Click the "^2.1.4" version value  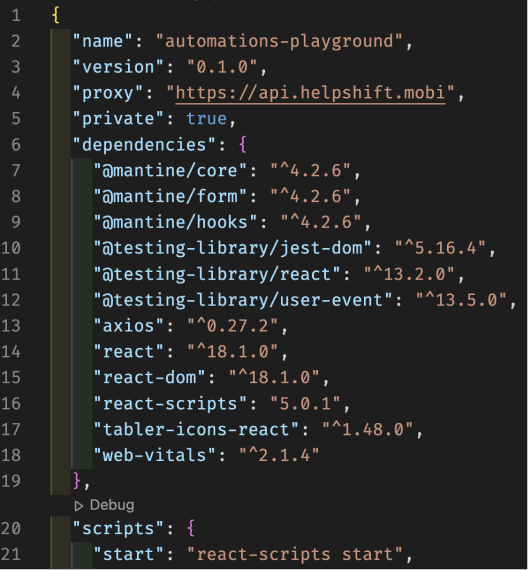click(279, 455)
